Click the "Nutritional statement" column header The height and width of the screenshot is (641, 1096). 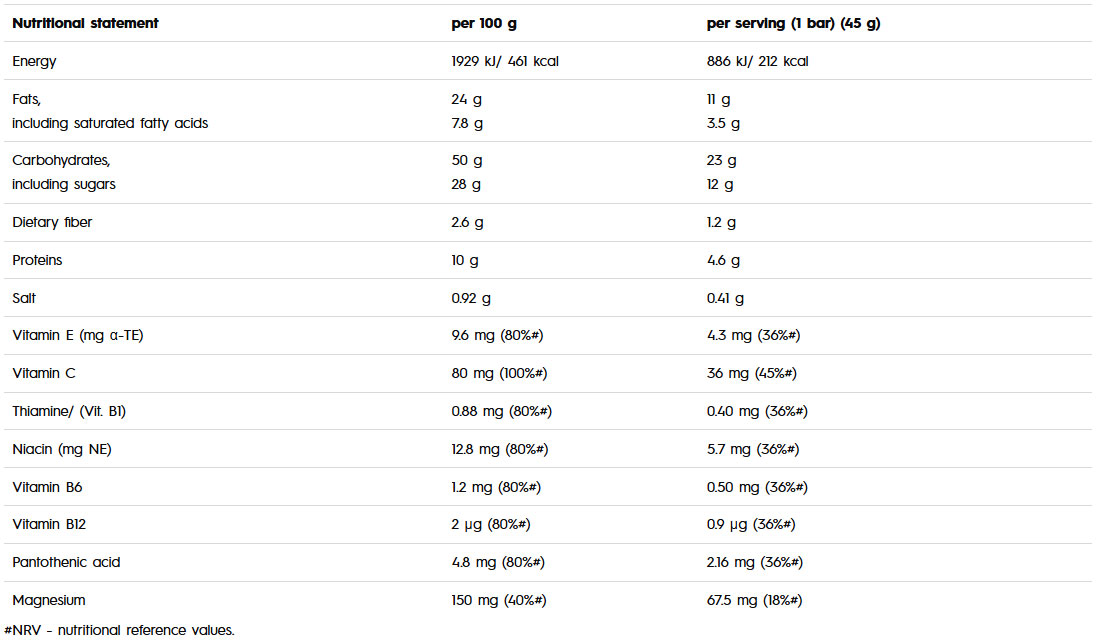(x=85, y=23)
